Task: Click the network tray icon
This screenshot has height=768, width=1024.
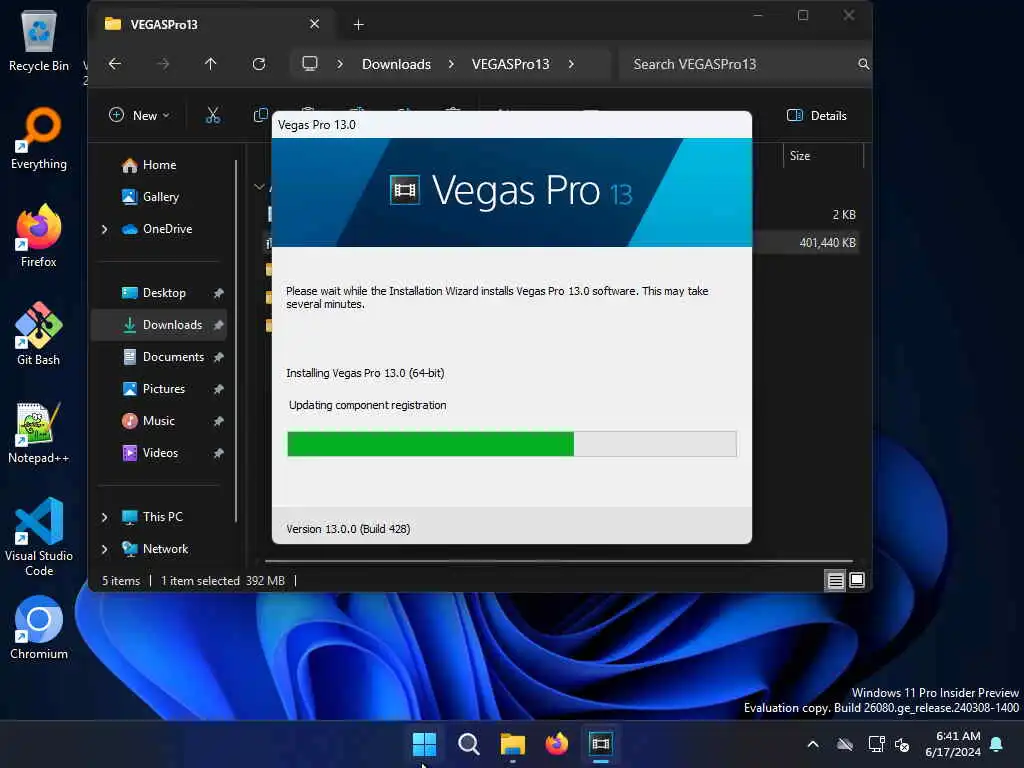Action: point(876,744)
